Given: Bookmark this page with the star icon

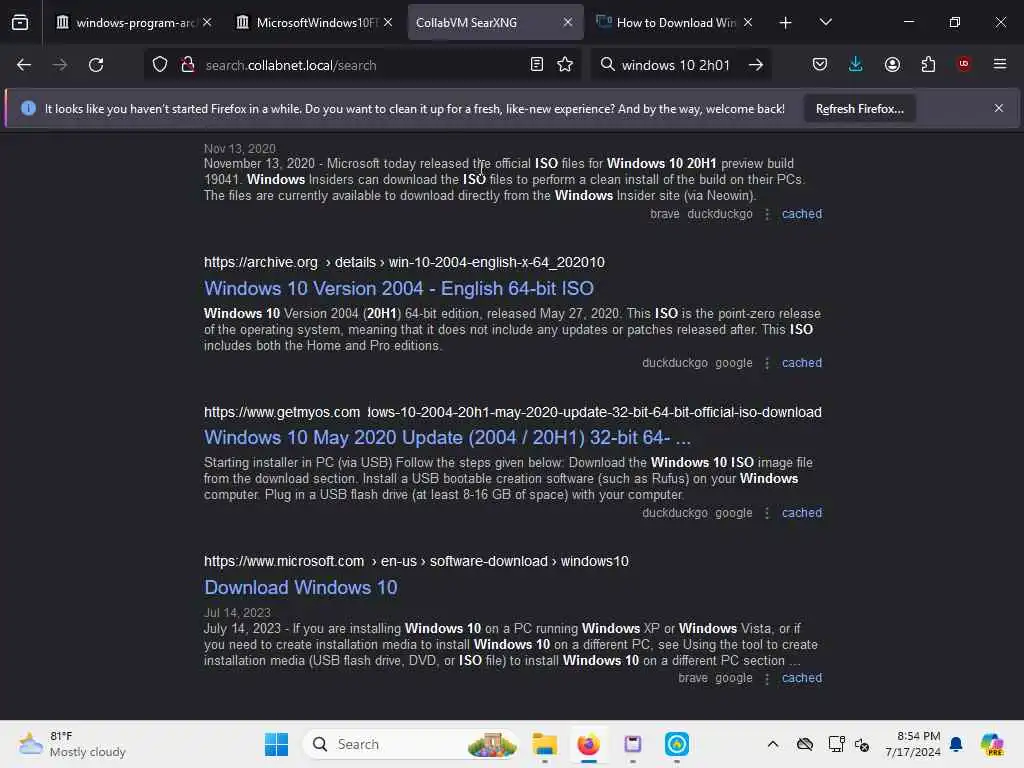Looking at the screenshot, I should point(565,65).
